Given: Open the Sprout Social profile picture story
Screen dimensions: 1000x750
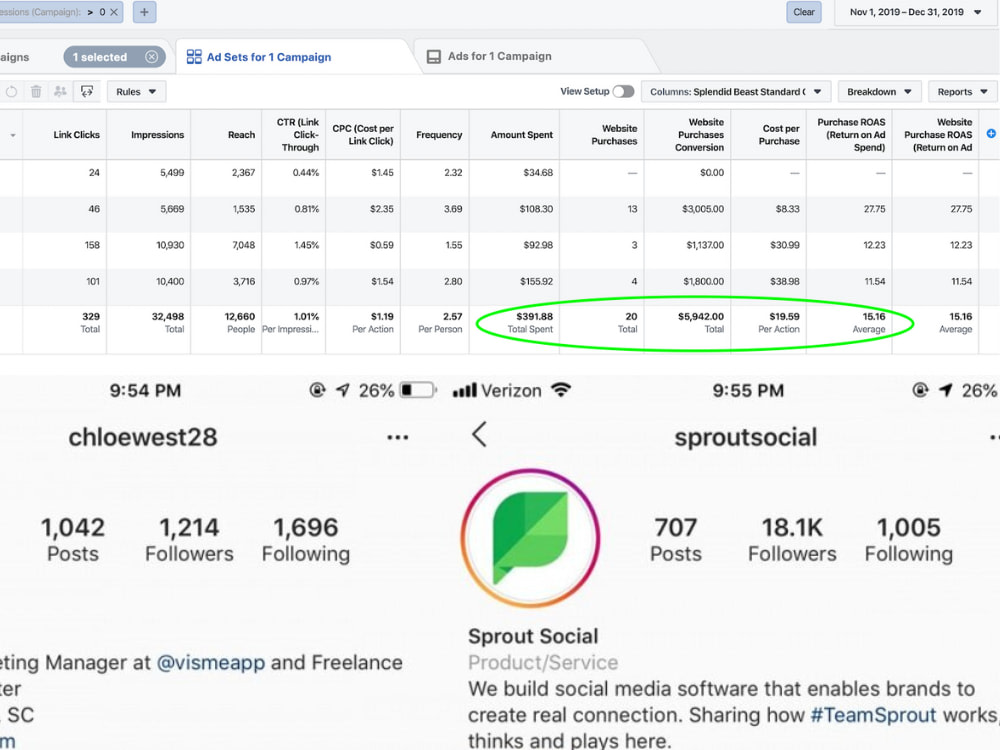Looking at the screenshot, I should pos(530,538).
